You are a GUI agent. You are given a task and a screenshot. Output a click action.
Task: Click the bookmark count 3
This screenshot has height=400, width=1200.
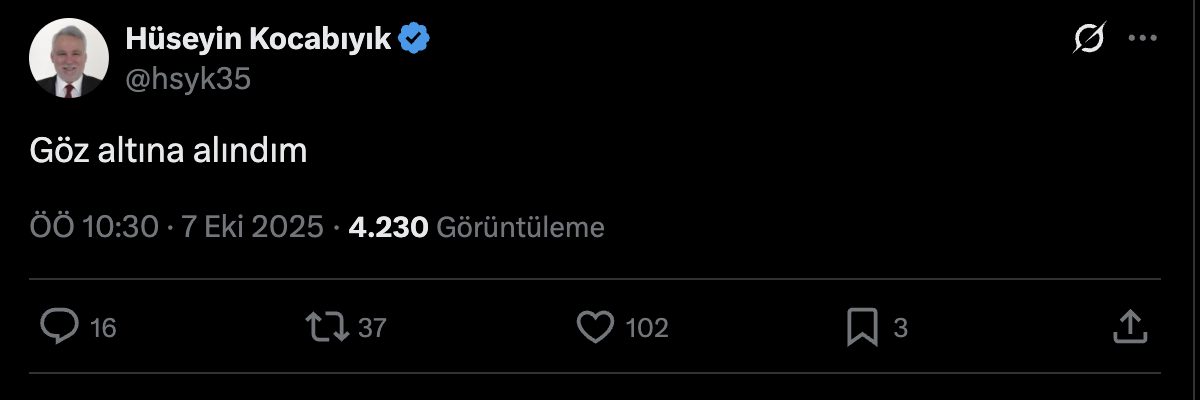(900, 328)
